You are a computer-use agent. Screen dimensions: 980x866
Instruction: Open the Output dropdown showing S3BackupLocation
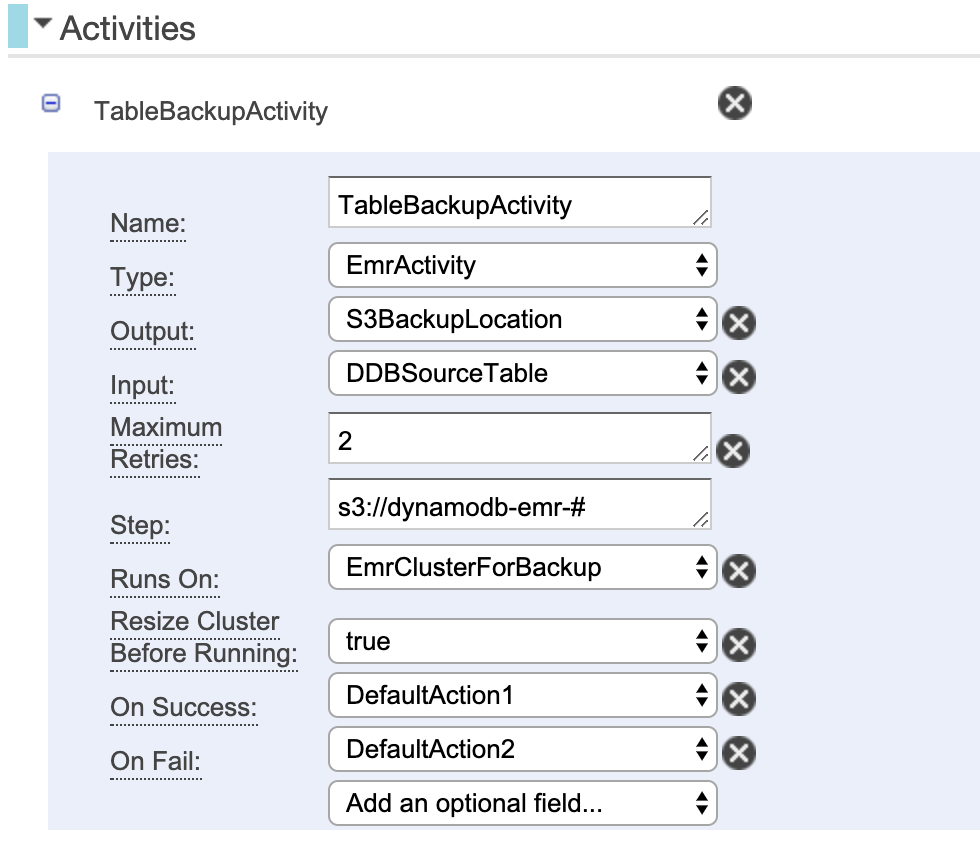tap(522, 319)
